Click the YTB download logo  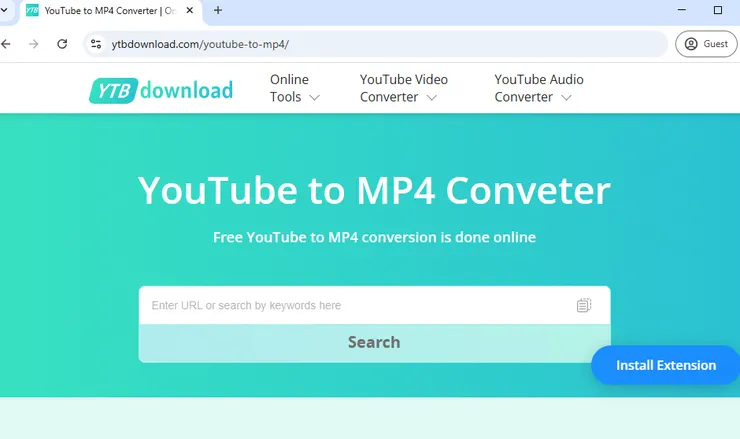click(161, 90)
